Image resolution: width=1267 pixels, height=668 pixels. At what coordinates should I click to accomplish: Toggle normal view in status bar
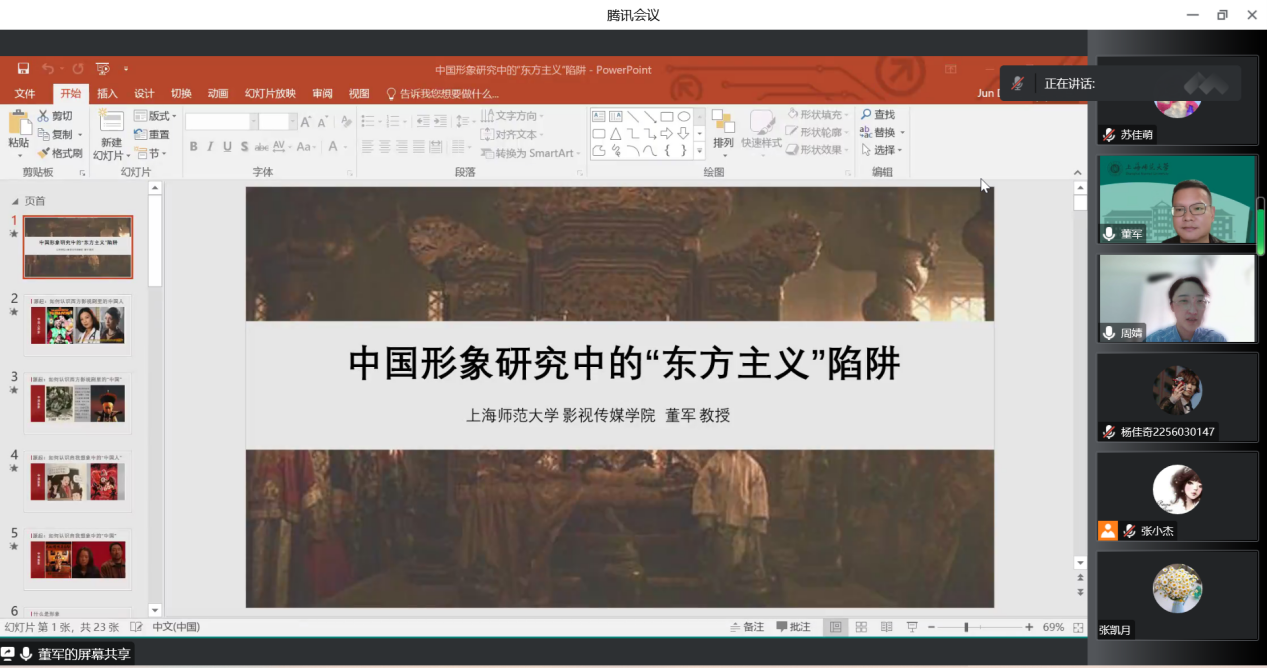[835, 627]
